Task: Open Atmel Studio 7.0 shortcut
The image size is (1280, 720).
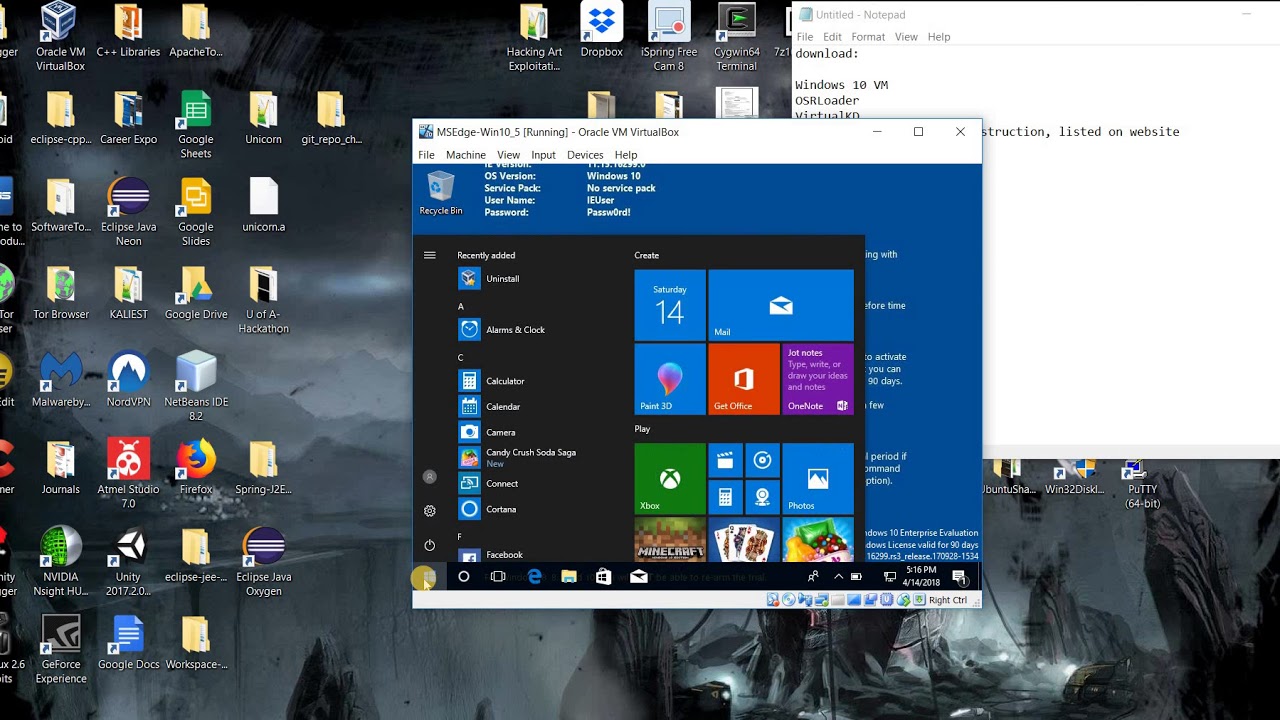Action: 129,474
